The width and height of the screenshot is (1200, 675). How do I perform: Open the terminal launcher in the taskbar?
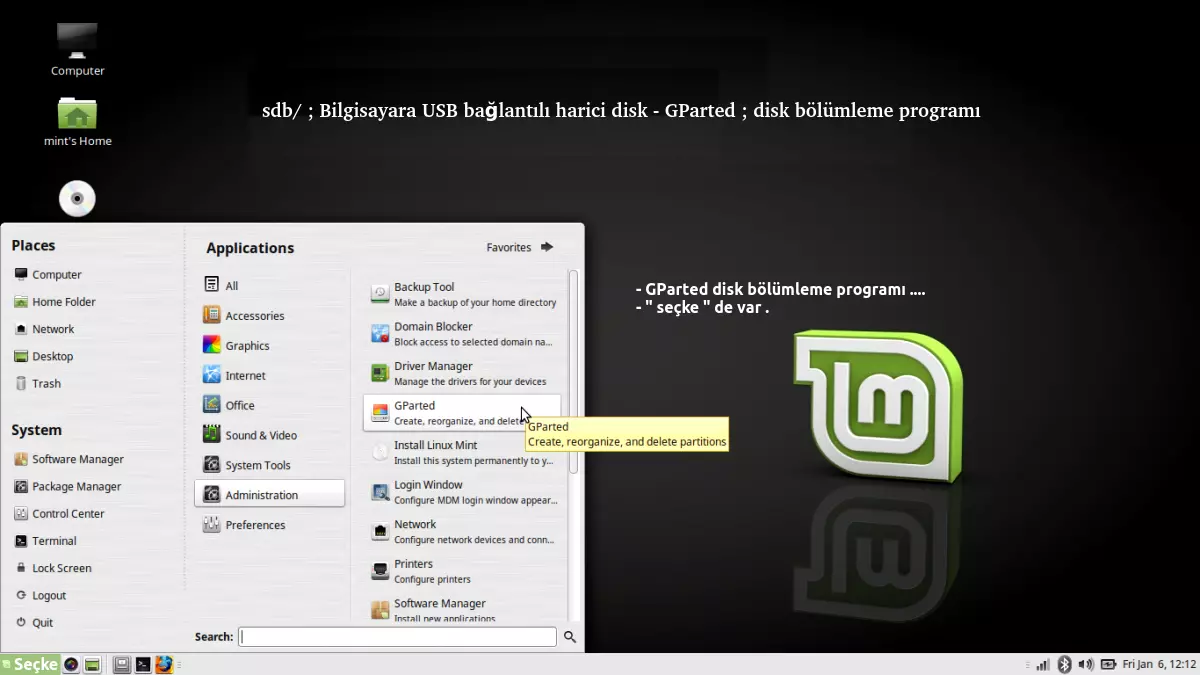(x=143, y=664)
